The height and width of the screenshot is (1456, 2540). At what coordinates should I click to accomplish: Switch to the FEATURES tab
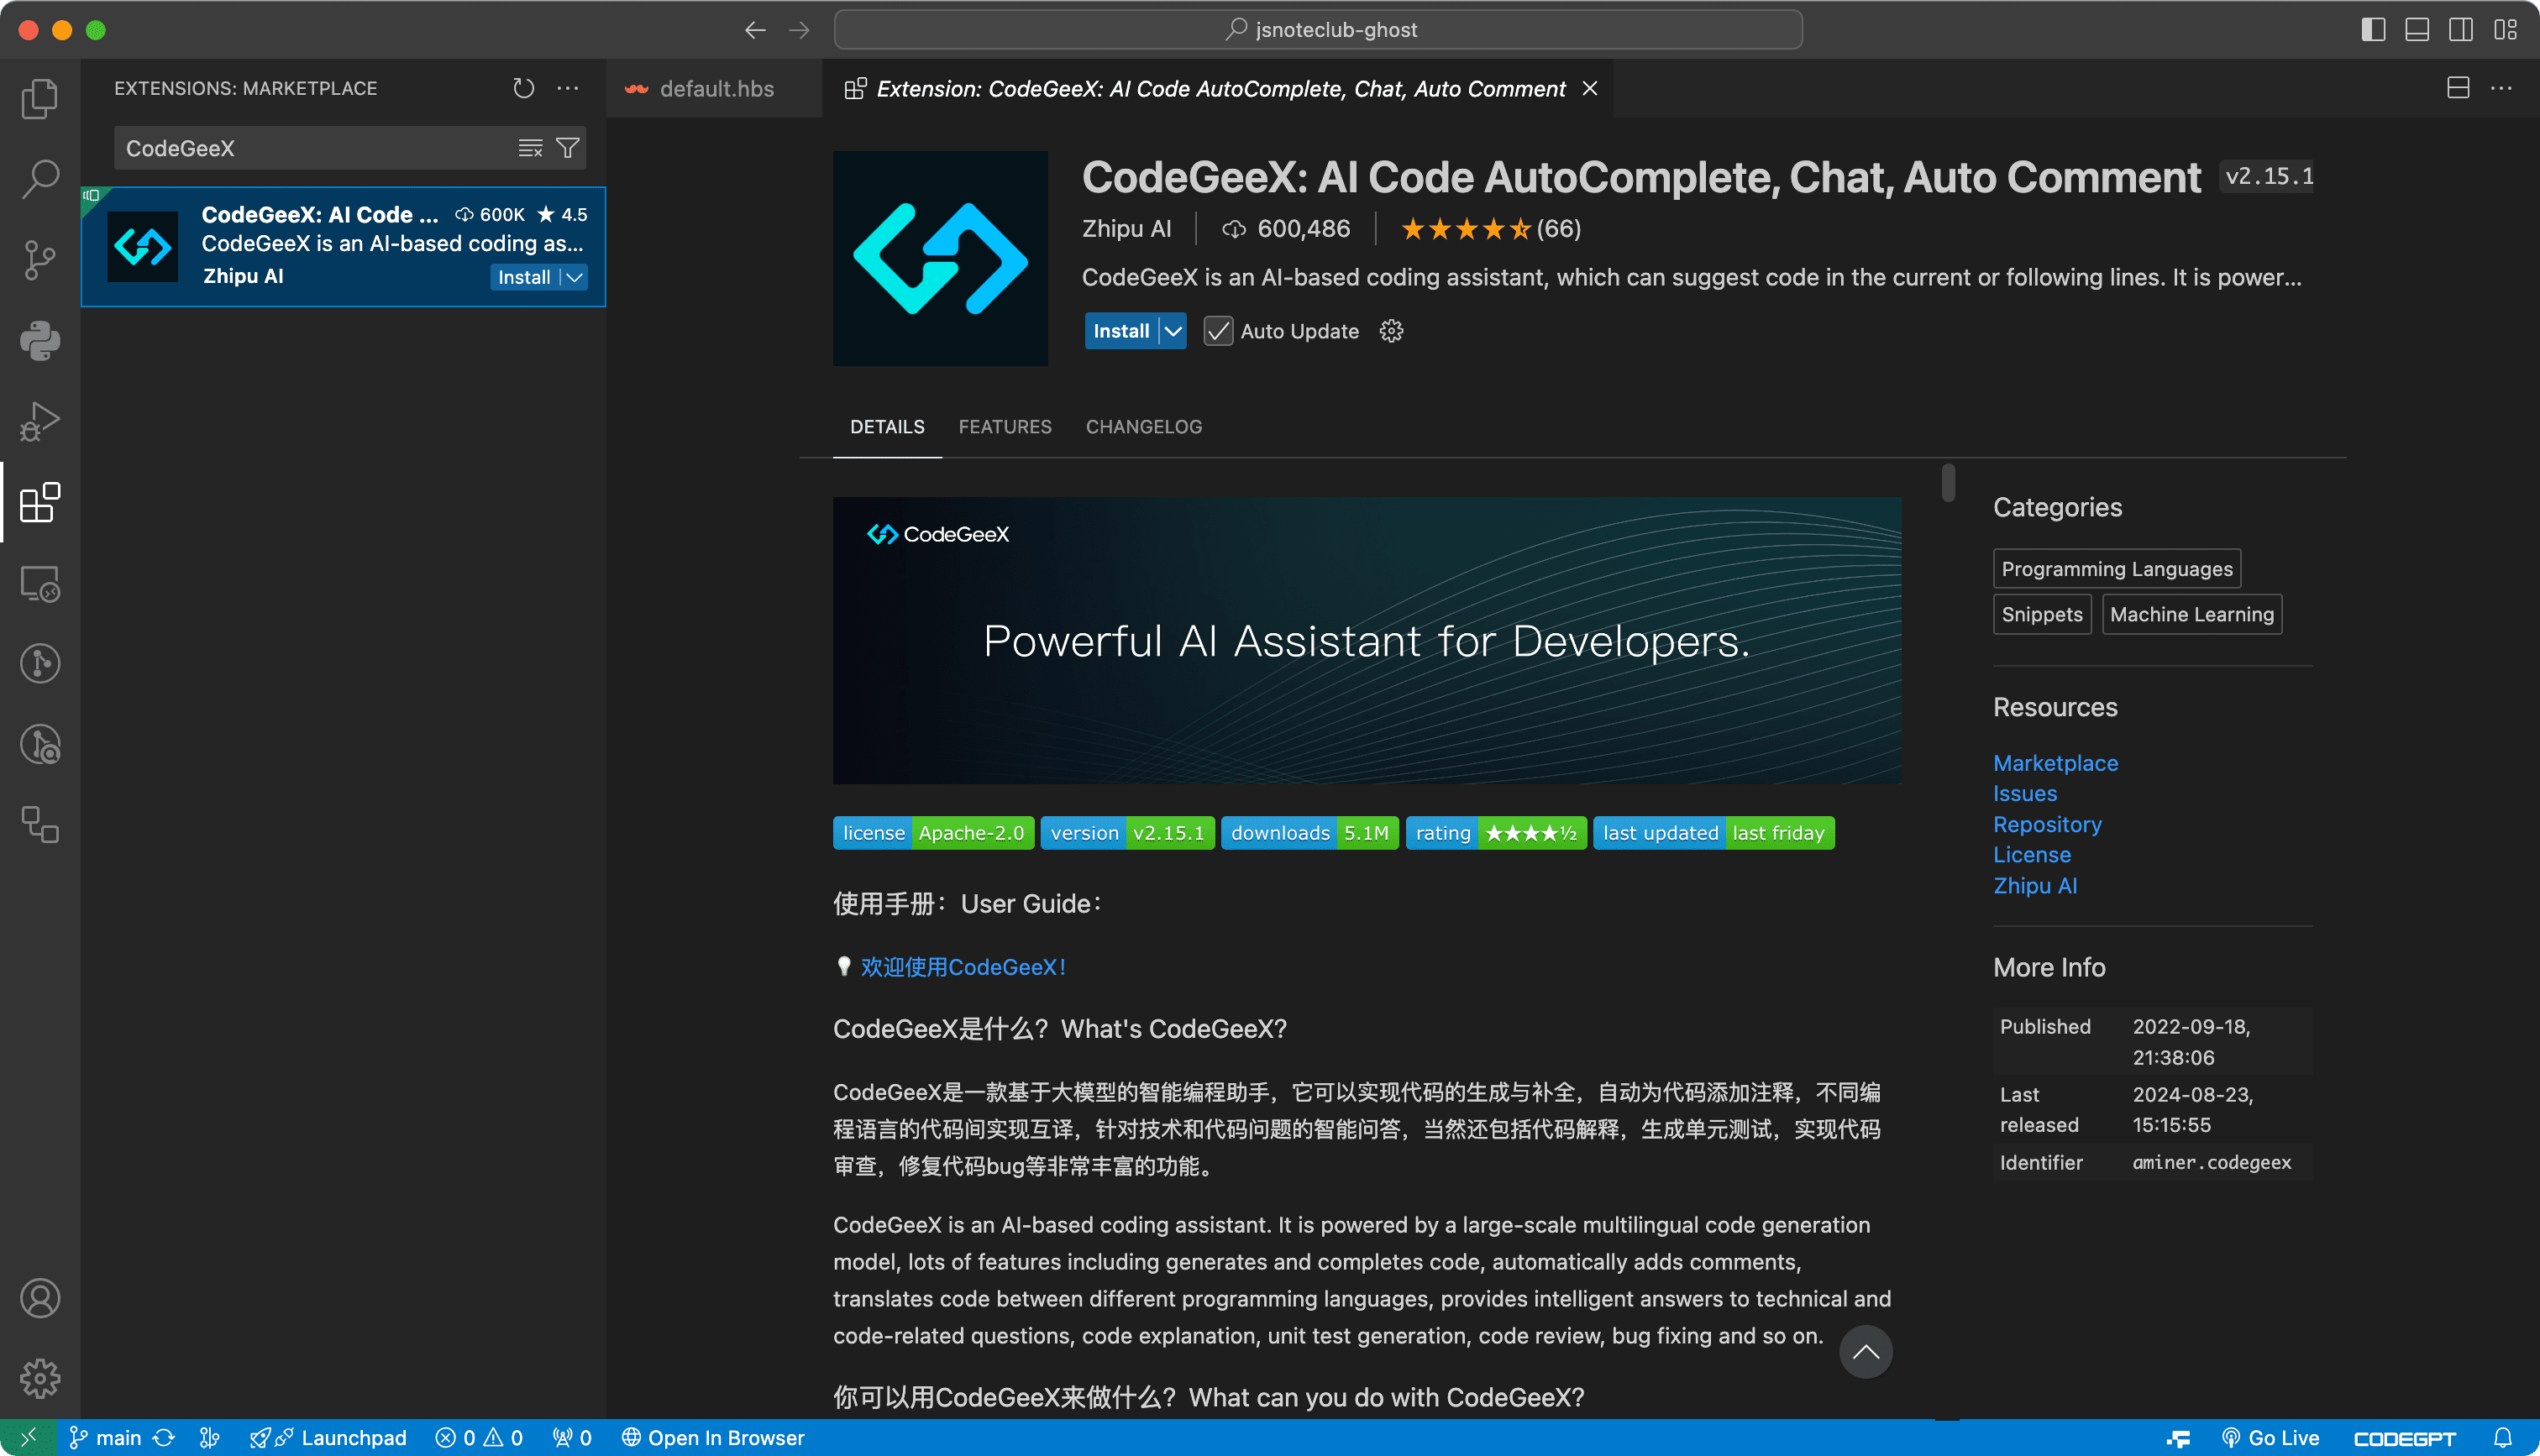click(1005, 427)
